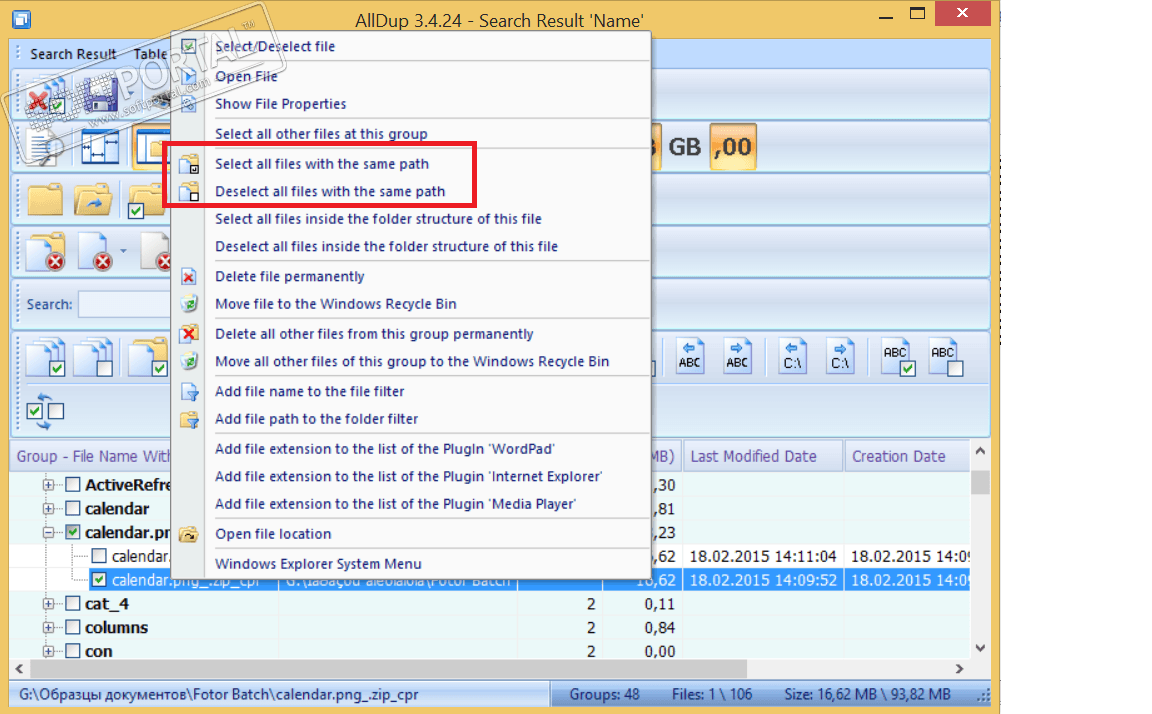Image resolution: width=1152 pixels, height=714 pixels.
Task: Check the columns group checkbox
Action: (73, 627)
